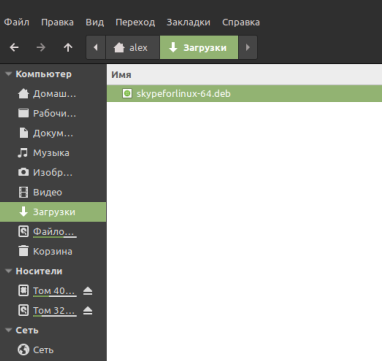Open the Справка menu
Image resolution: width=382 pixels, height=361 pixels.
pos(241,22)
